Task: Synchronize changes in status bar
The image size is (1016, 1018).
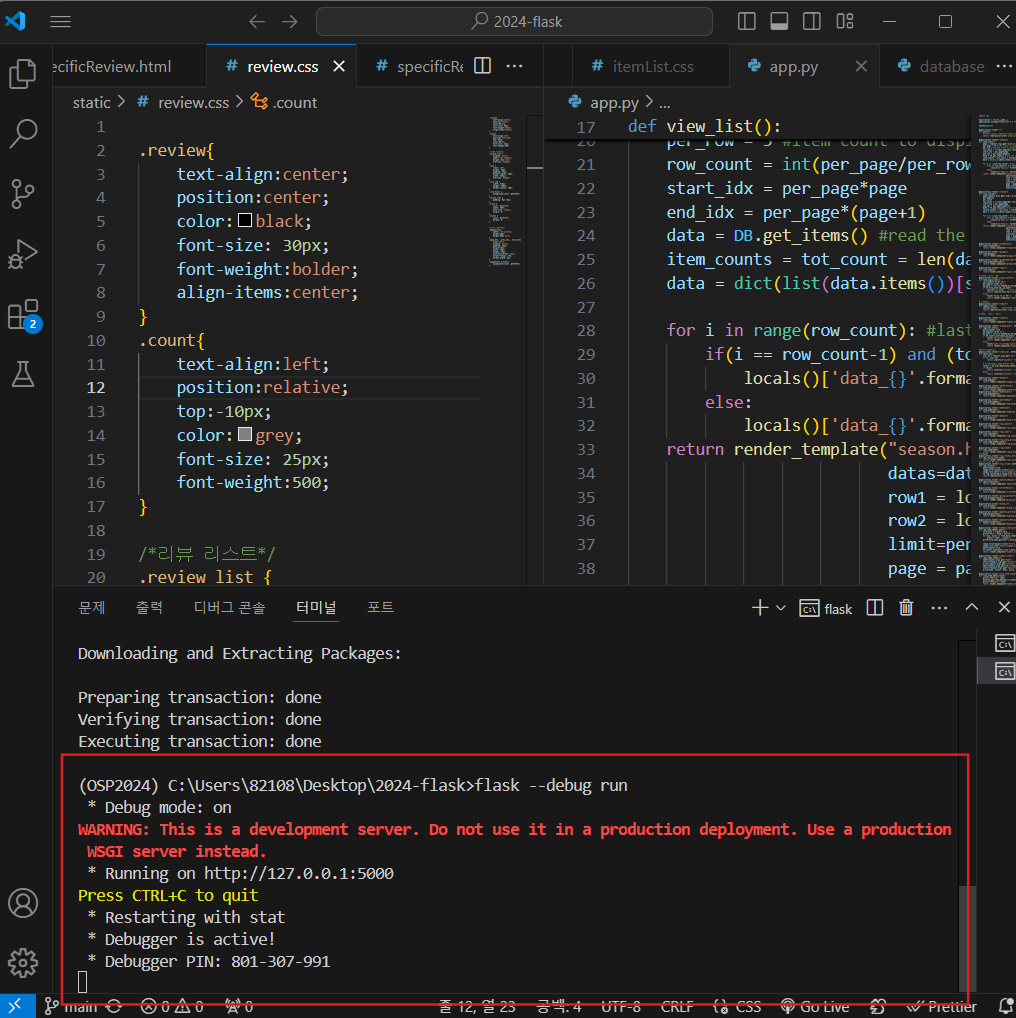Action: [114, 1006]
